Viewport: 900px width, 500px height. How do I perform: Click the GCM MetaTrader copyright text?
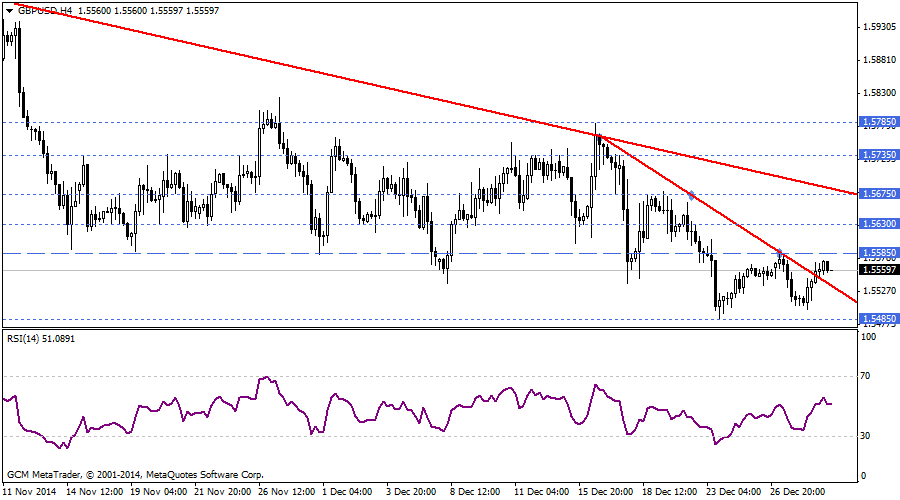click(x=134, y=474)
